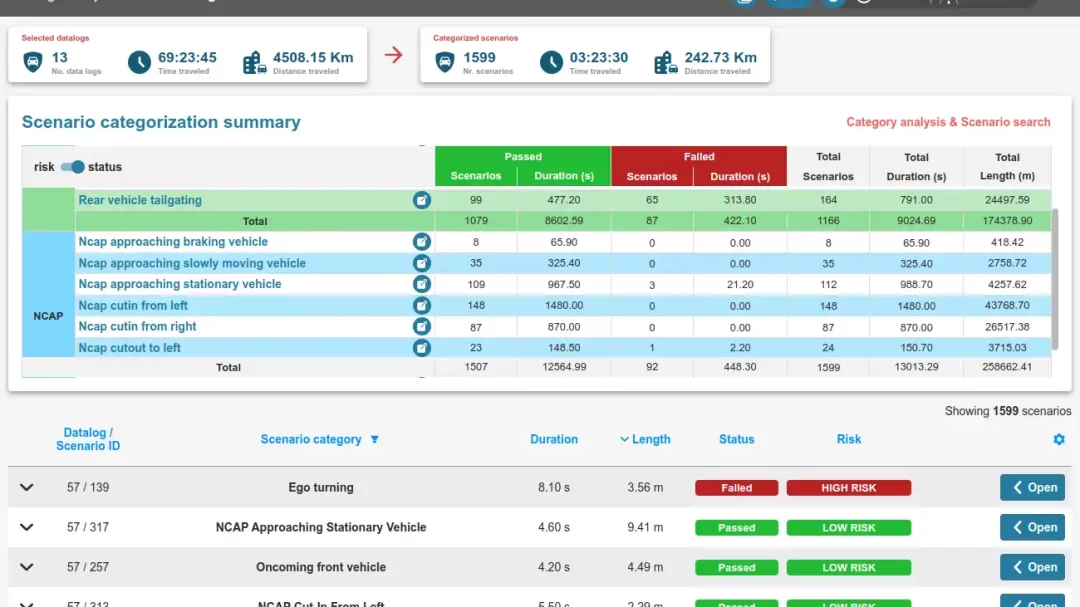
Task: Open details icon for Rear vehicle tailgating
Action: pyautogui.click(x=422, y=200)
